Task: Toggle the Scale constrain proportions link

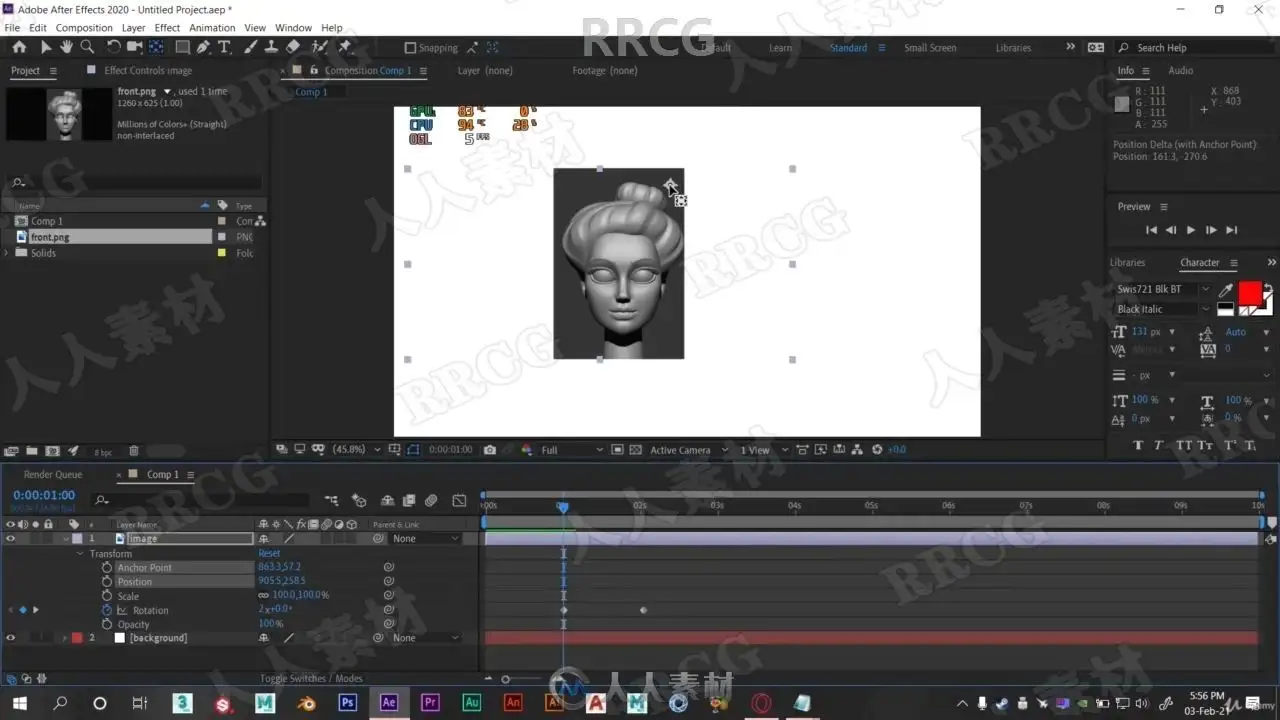Action: (x=264, y=596)
